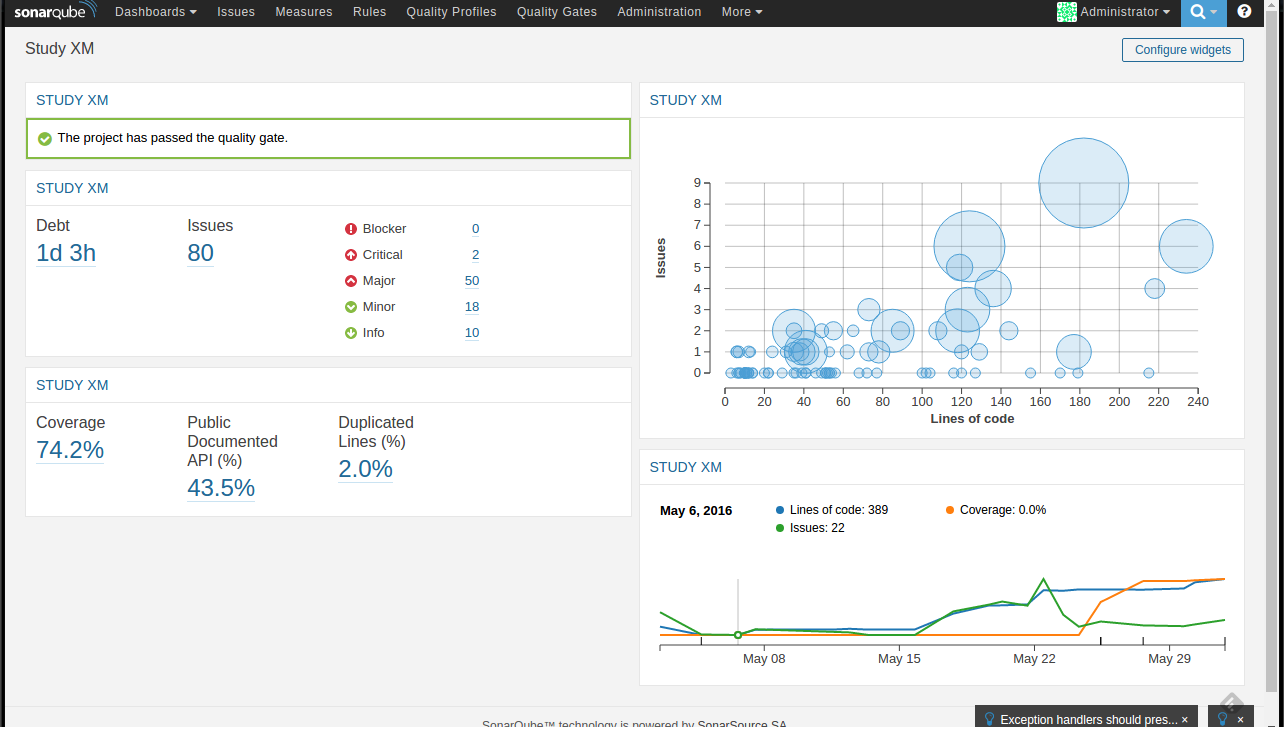1284x740 pixels.
Task: Click the Lines of code axis label
Action: click(x=972, y=419)
